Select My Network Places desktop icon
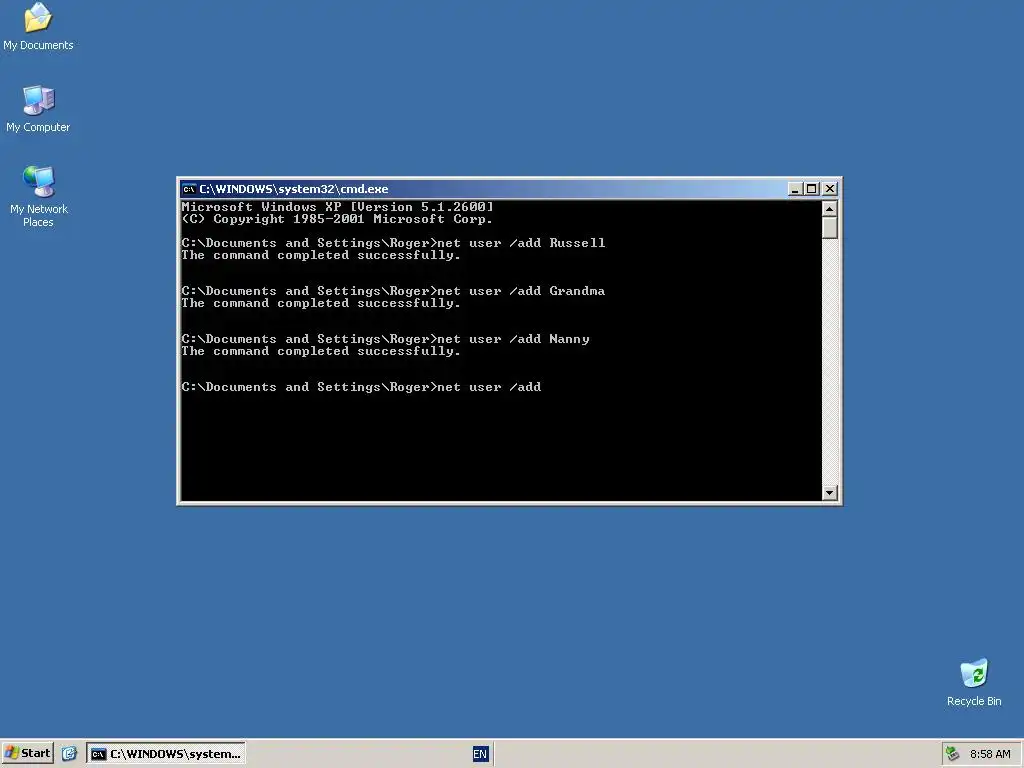This screenshot has width=1024, height=768. click(39, 196)
